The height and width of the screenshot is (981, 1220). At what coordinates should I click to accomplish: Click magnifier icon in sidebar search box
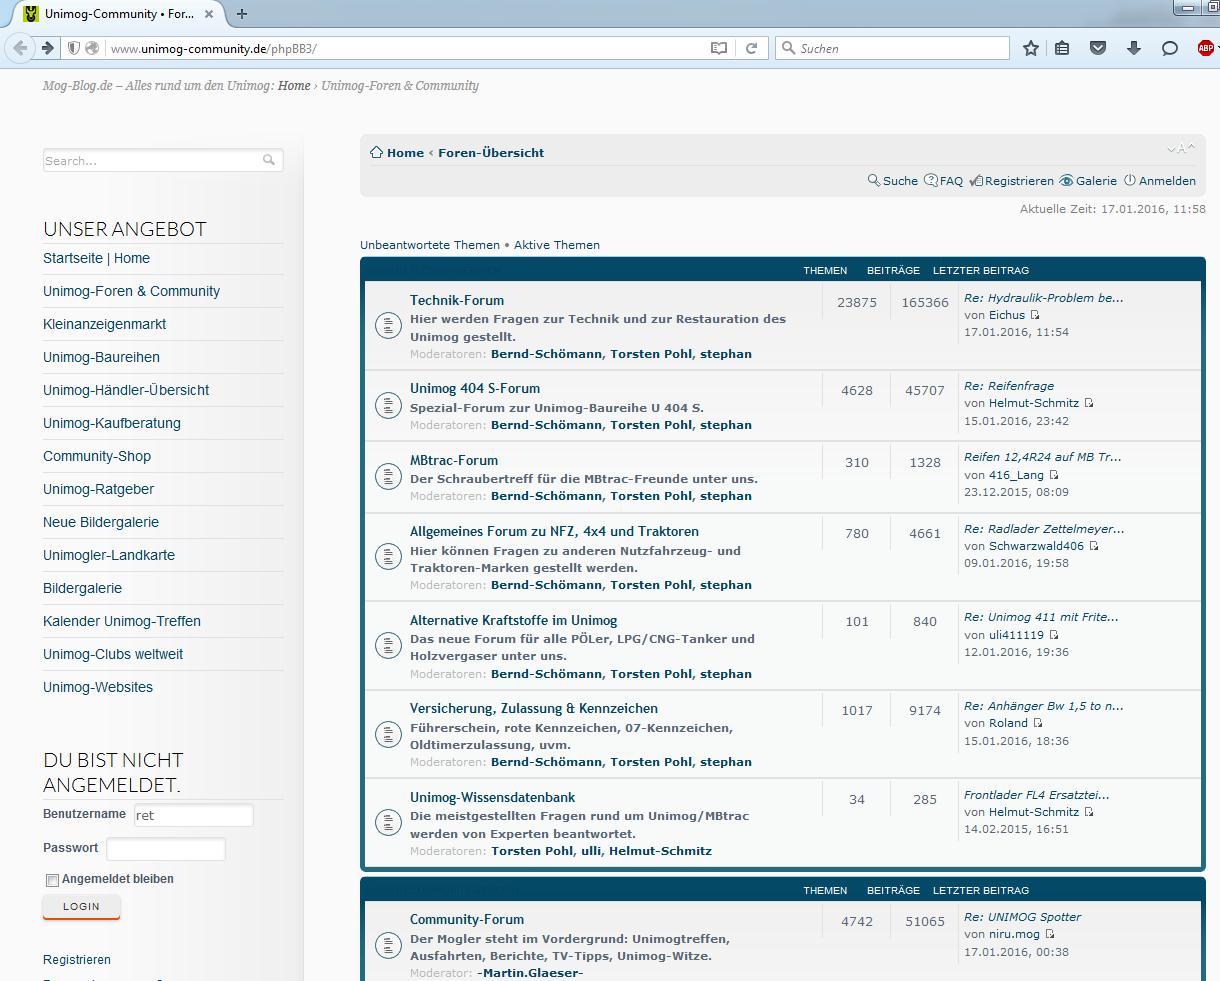click(x=269, y=160)
